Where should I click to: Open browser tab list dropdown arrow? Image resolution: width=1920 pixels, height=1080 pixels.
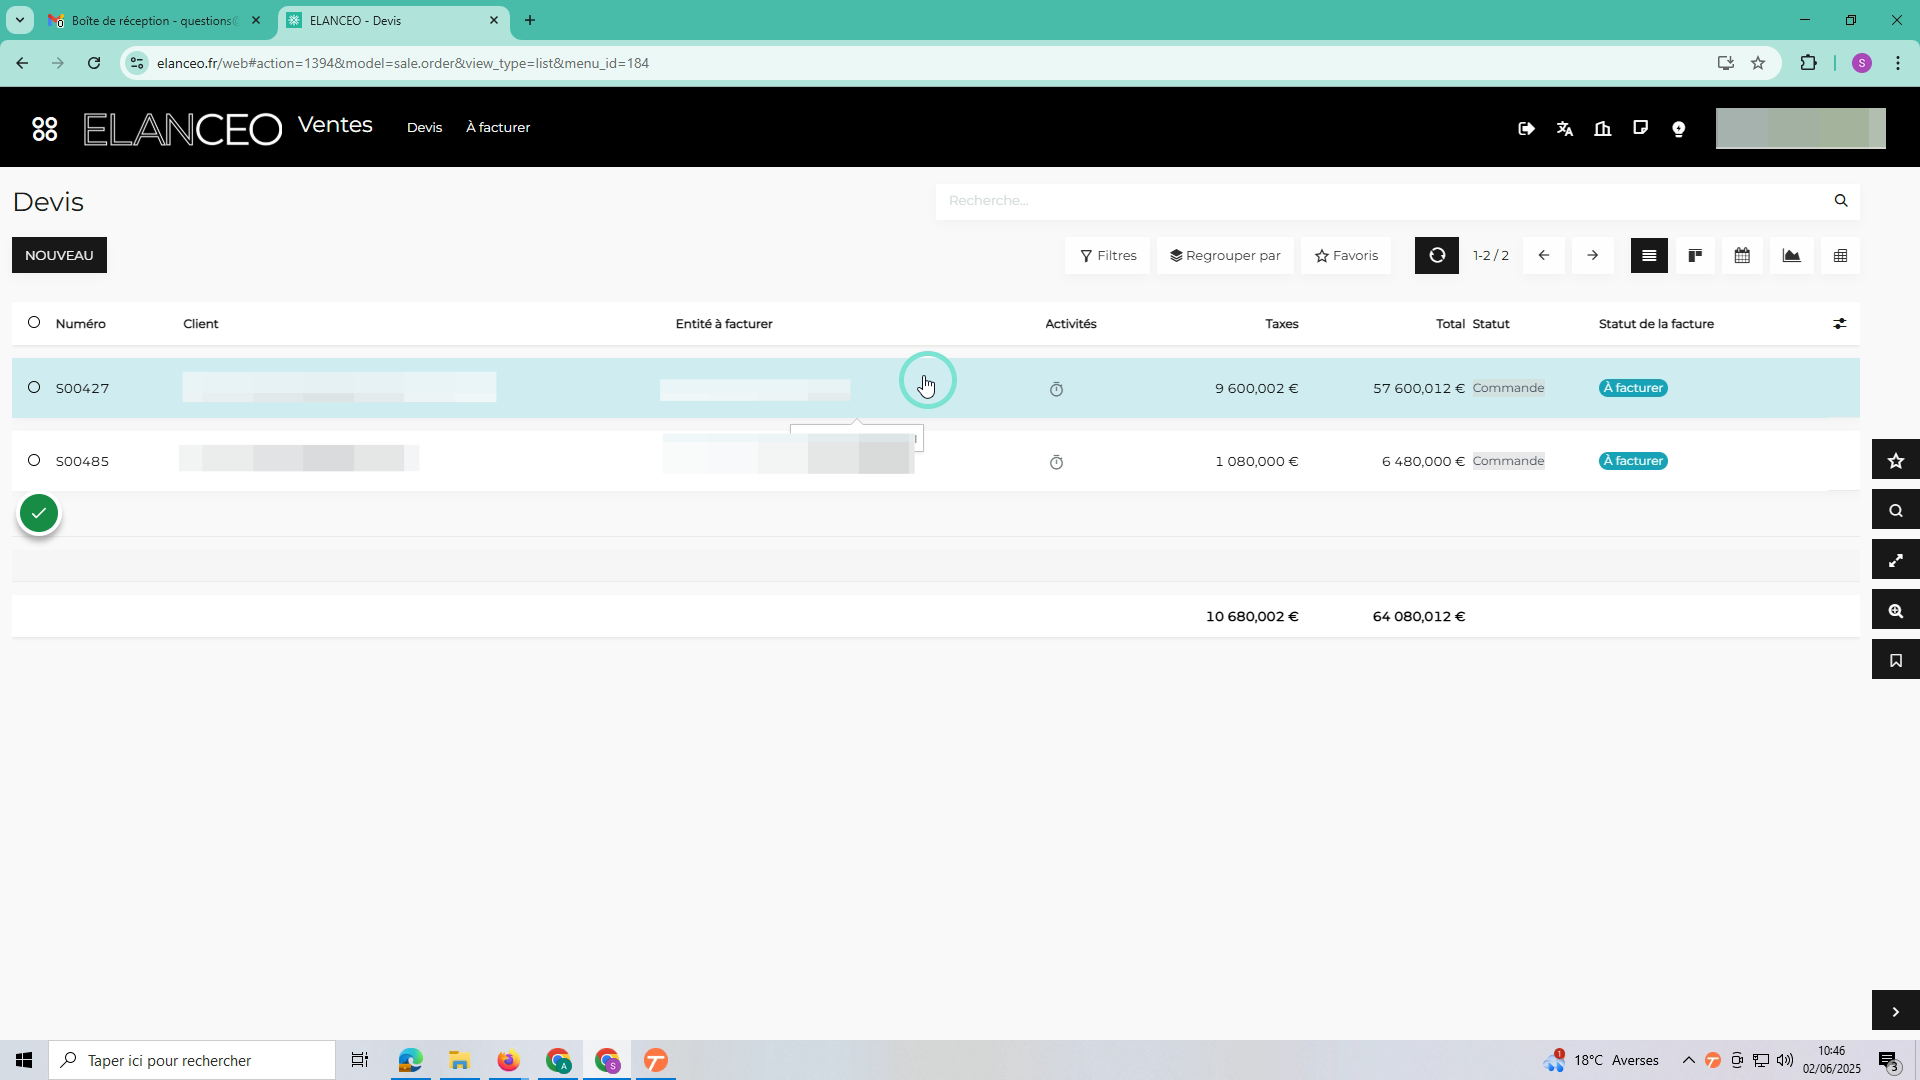click(19, 20)
